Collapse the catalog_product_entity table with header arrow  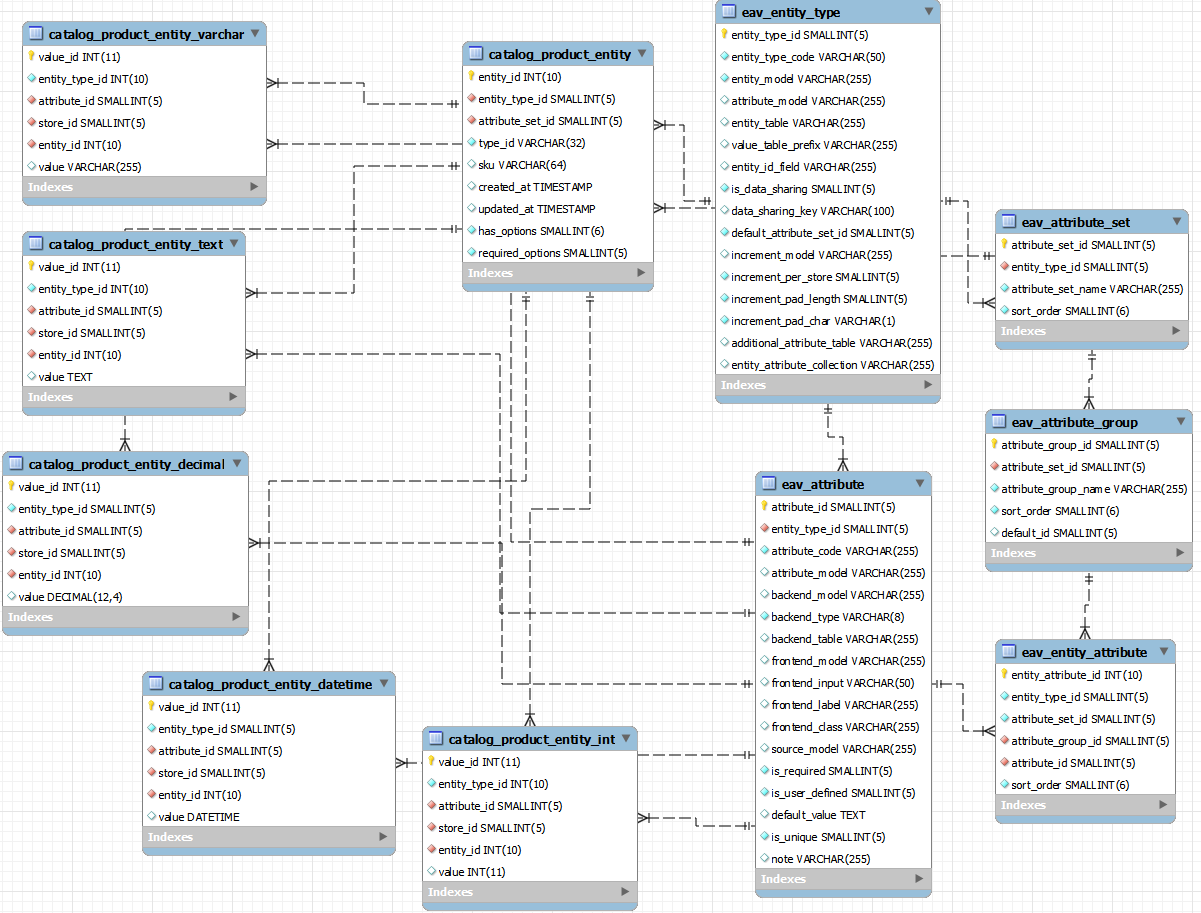(642, 54)
